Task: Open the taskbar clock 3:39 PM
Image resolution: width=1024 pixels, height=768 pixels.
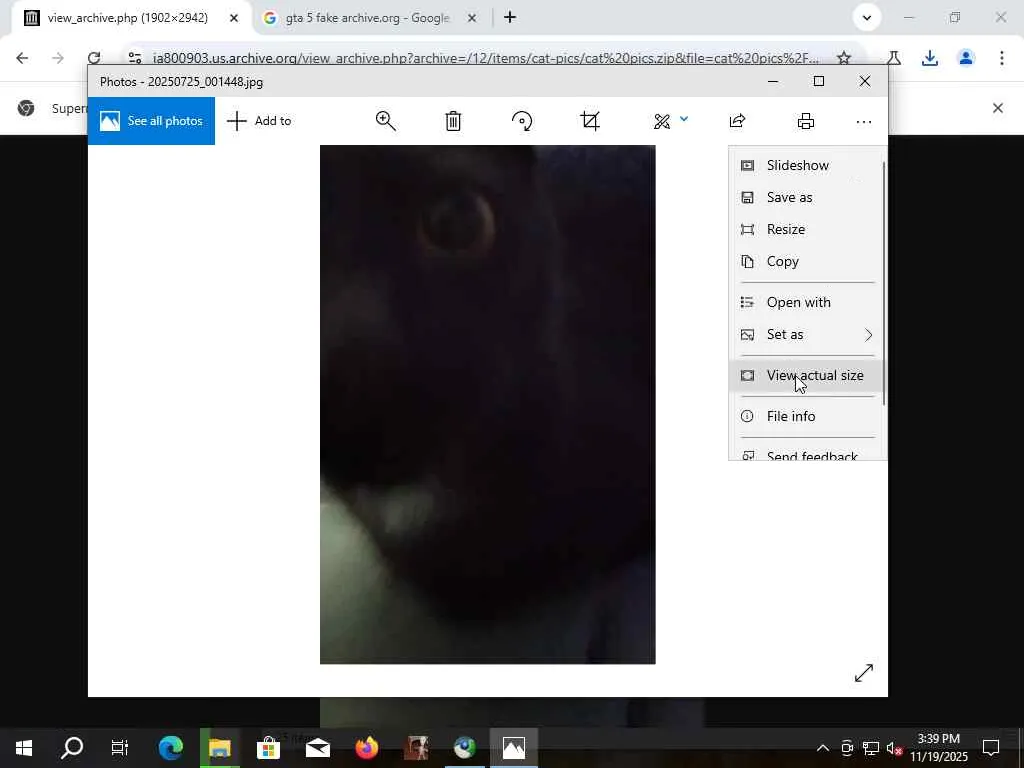Action: click(938, 748)
